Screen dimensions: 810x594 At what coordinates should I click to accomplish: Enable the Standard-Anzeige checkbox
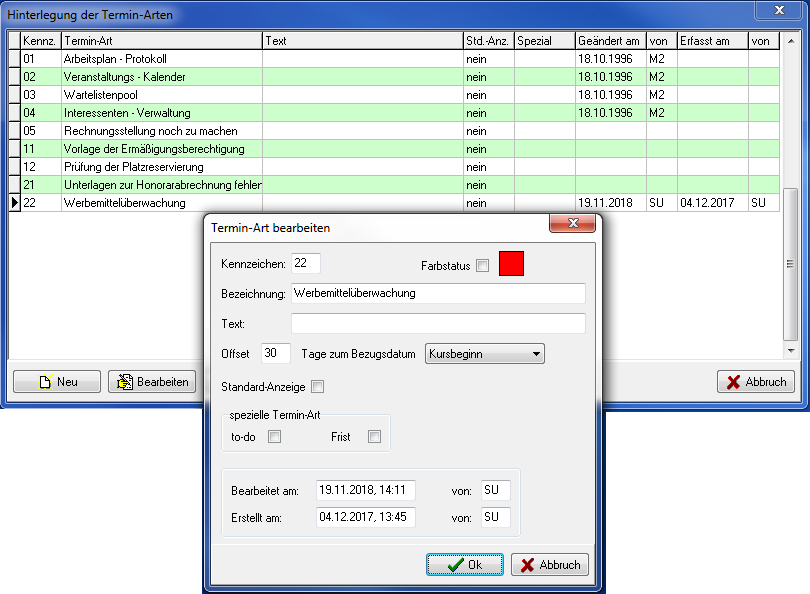(318, 386)
